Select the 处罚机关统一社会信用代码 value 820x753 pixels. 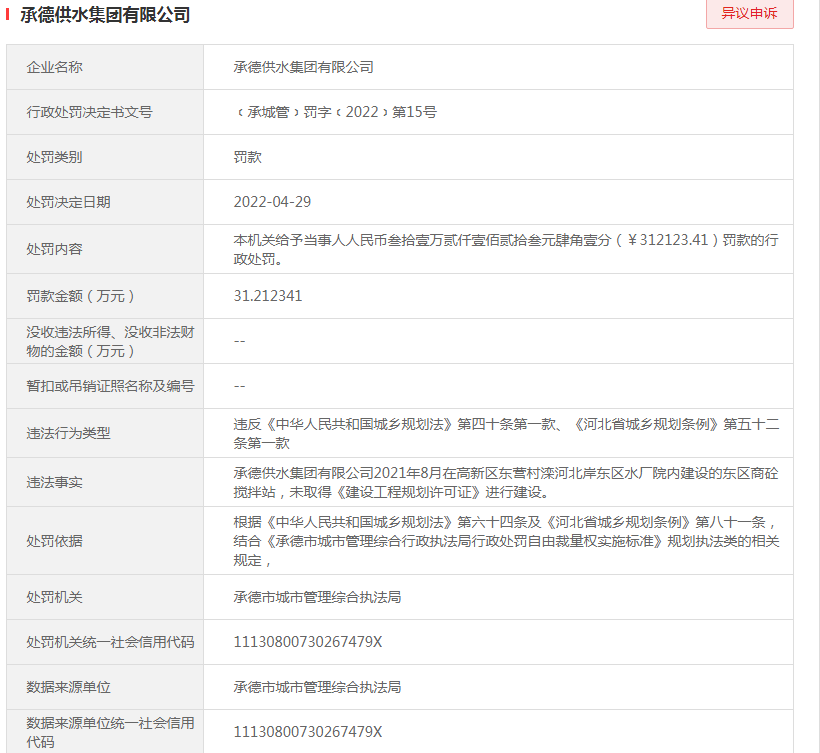click(308, 642)
